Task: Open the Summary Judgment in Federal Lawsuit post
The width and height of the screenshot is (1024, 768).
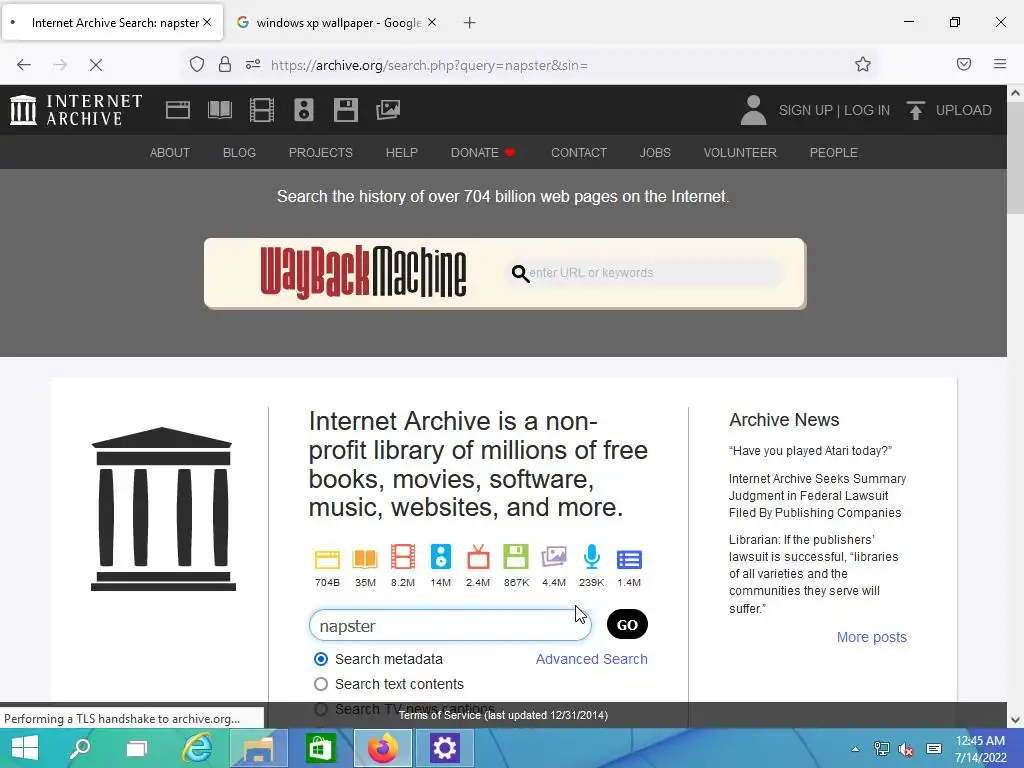Action: tap(818, 496)
